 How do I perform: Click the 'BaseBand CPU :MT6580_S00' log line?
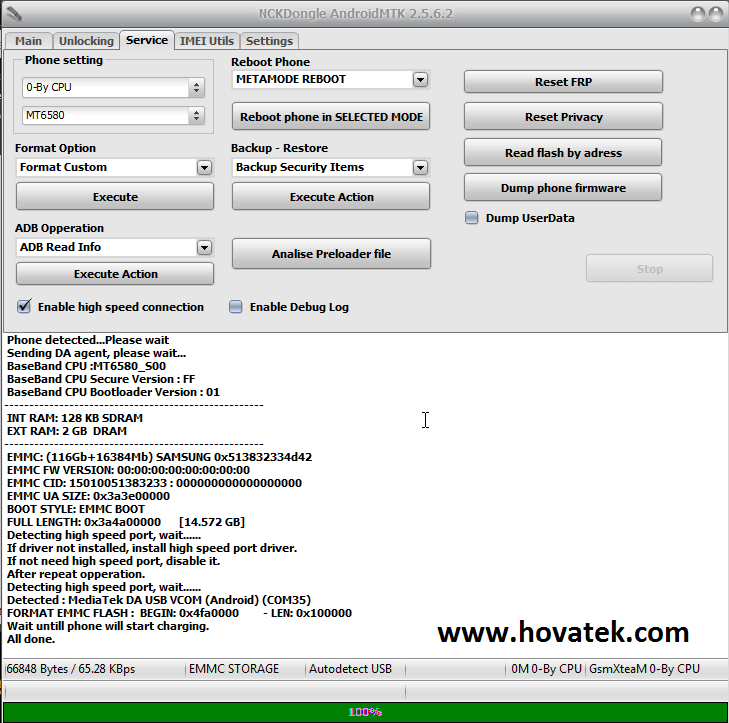(x=86, y=366)
